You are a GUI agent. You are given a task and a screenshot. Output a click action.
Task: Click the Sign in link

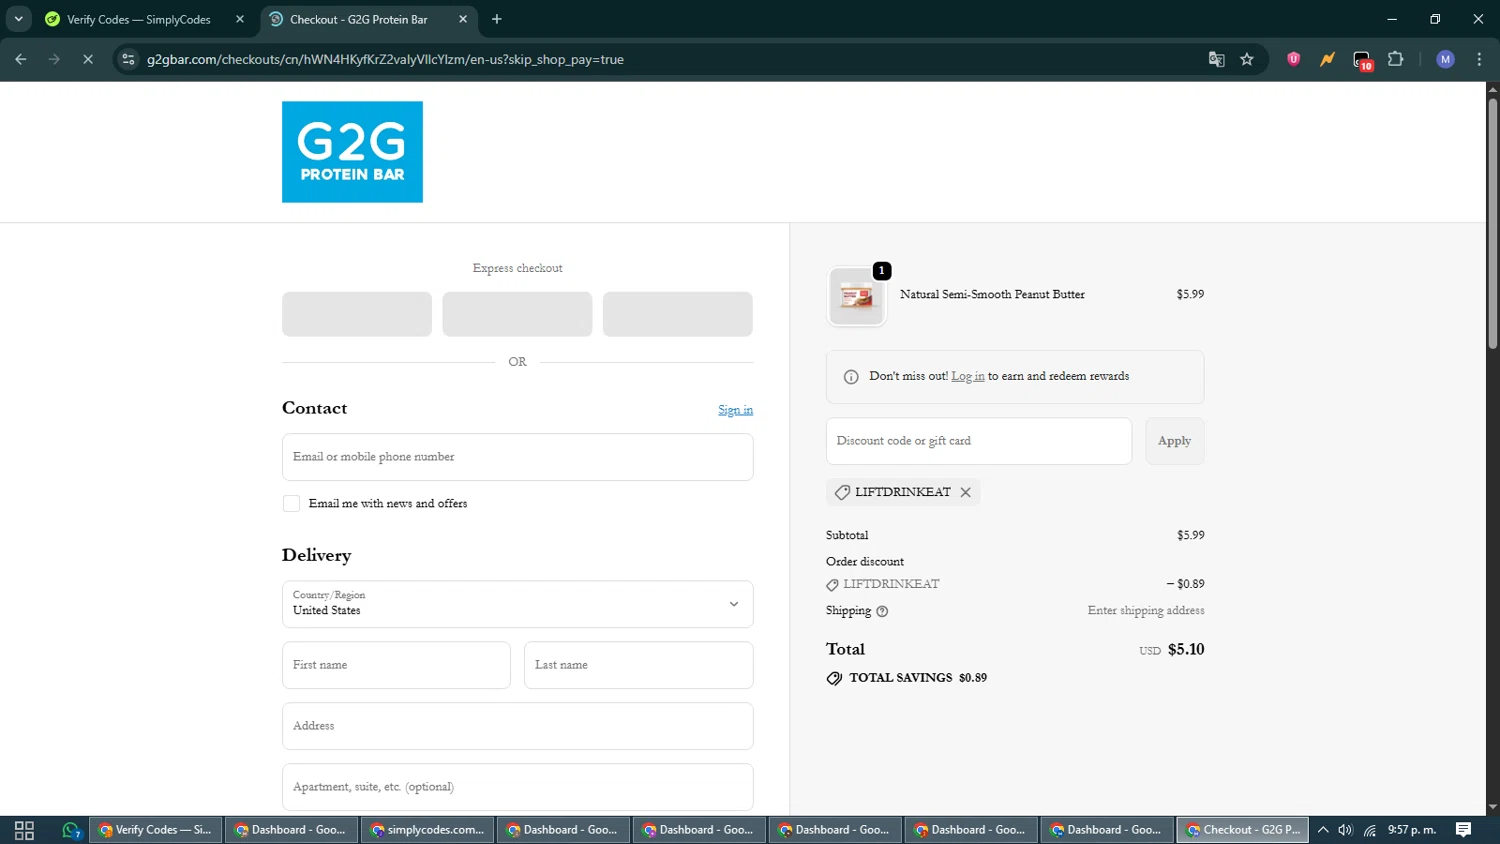735,410
